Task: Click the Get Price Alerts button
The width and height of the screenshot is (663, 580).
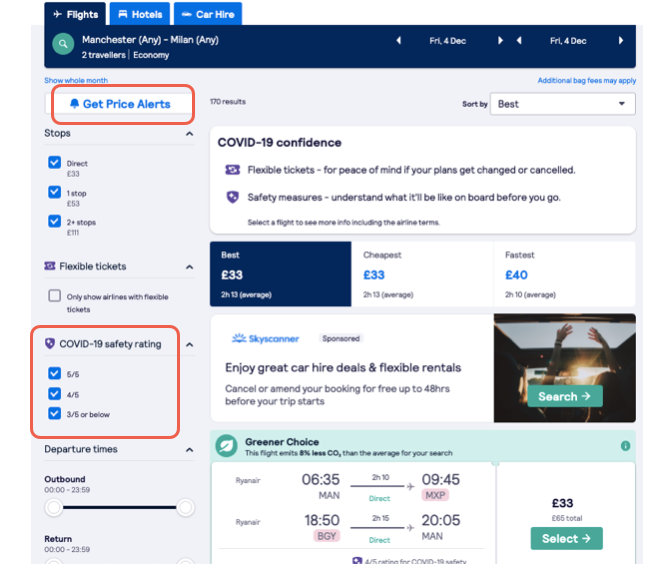Action: [x=120, y=104]
